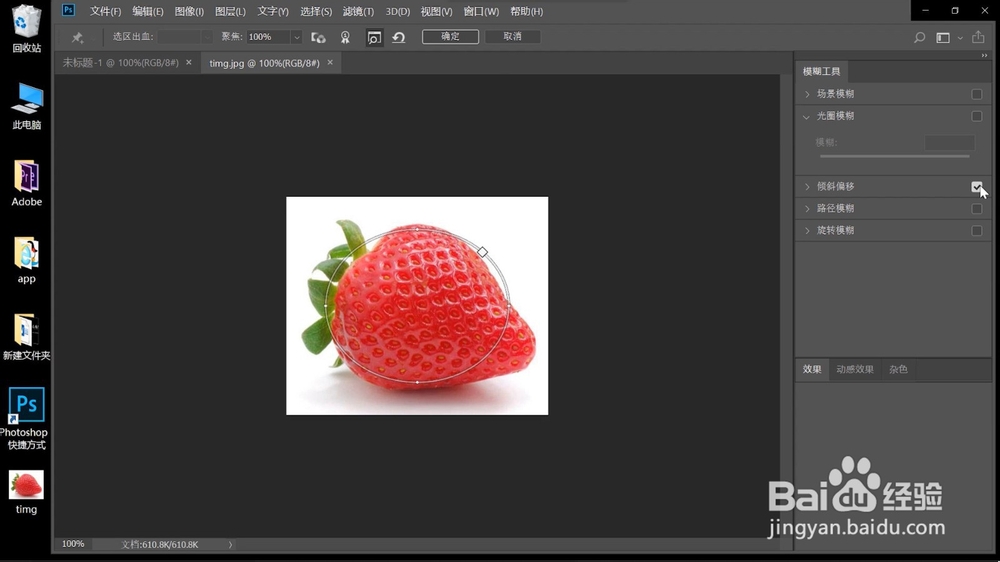Open the app folder on desktop

[x=26, y=260]
